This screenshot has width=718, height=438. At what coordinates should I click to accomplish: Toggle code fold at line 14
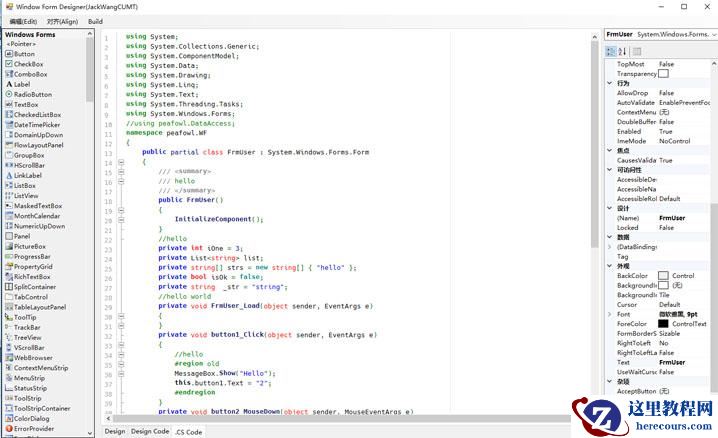click(x=121, y=162)
